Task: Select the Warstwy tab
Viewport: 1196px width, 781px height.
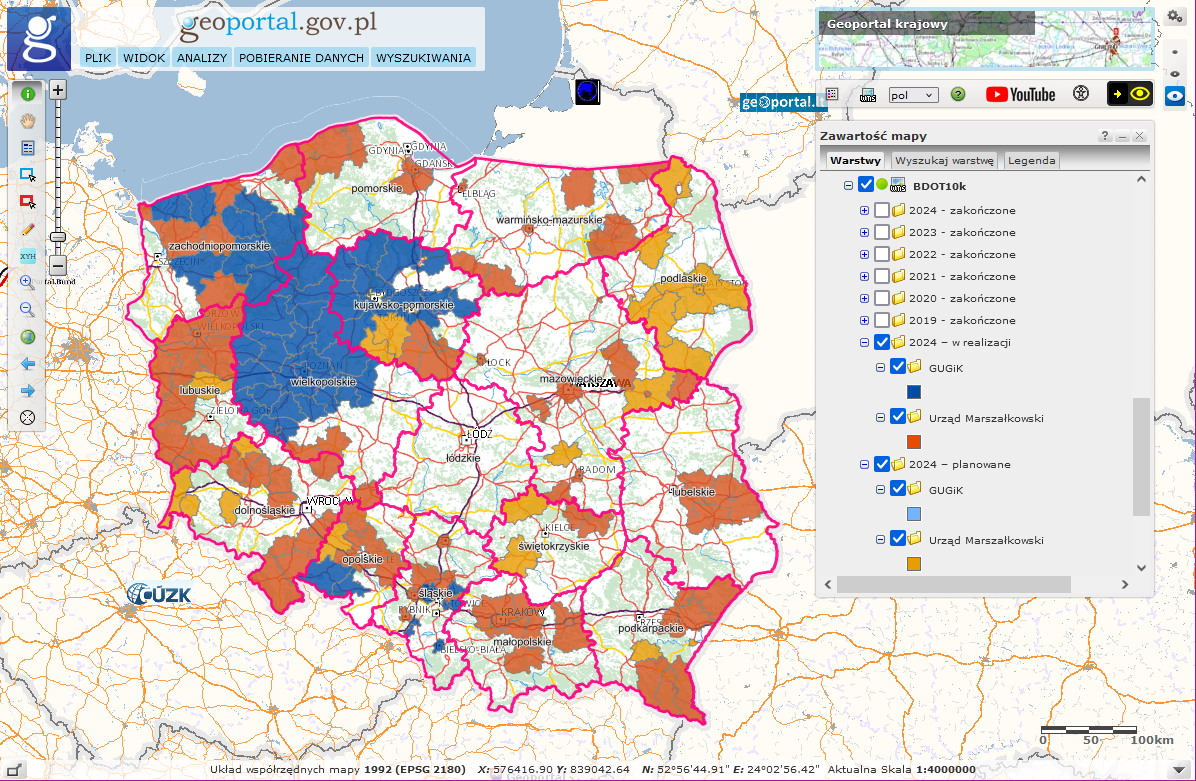Action: [855, 160]
